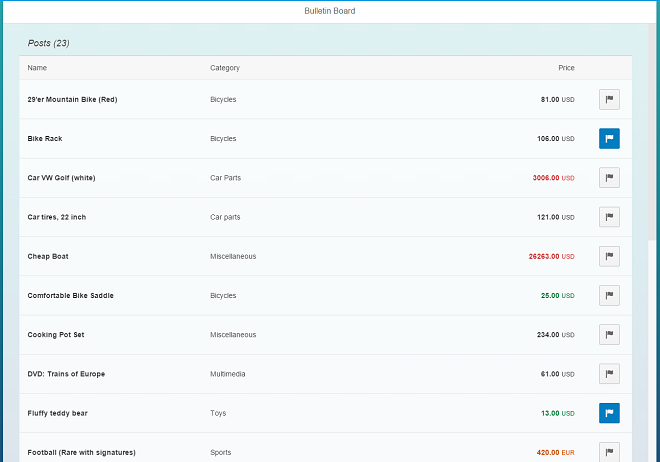This screenshot has width=660, height=462.
Task: Flag the 29'er Mountain Bike post
Action: [x=609, y=99]
